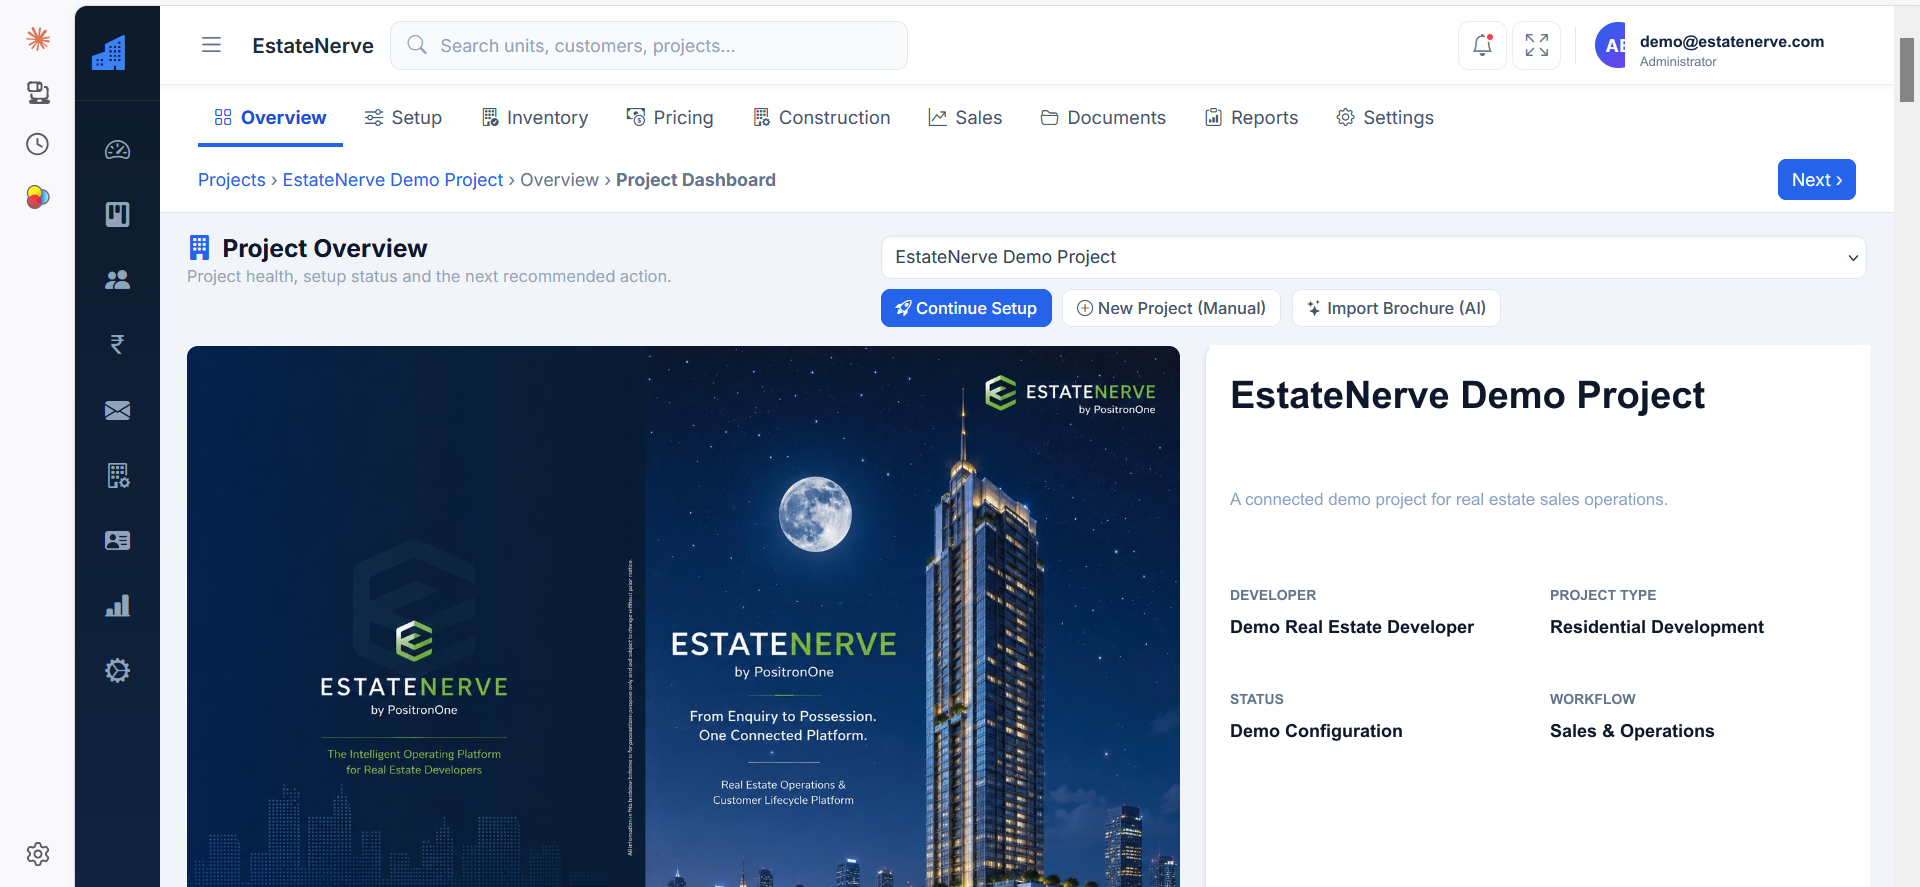Screen dimensions: 1920x887
Task: Click the AE user avatar
Action: tap(1610, 45)
